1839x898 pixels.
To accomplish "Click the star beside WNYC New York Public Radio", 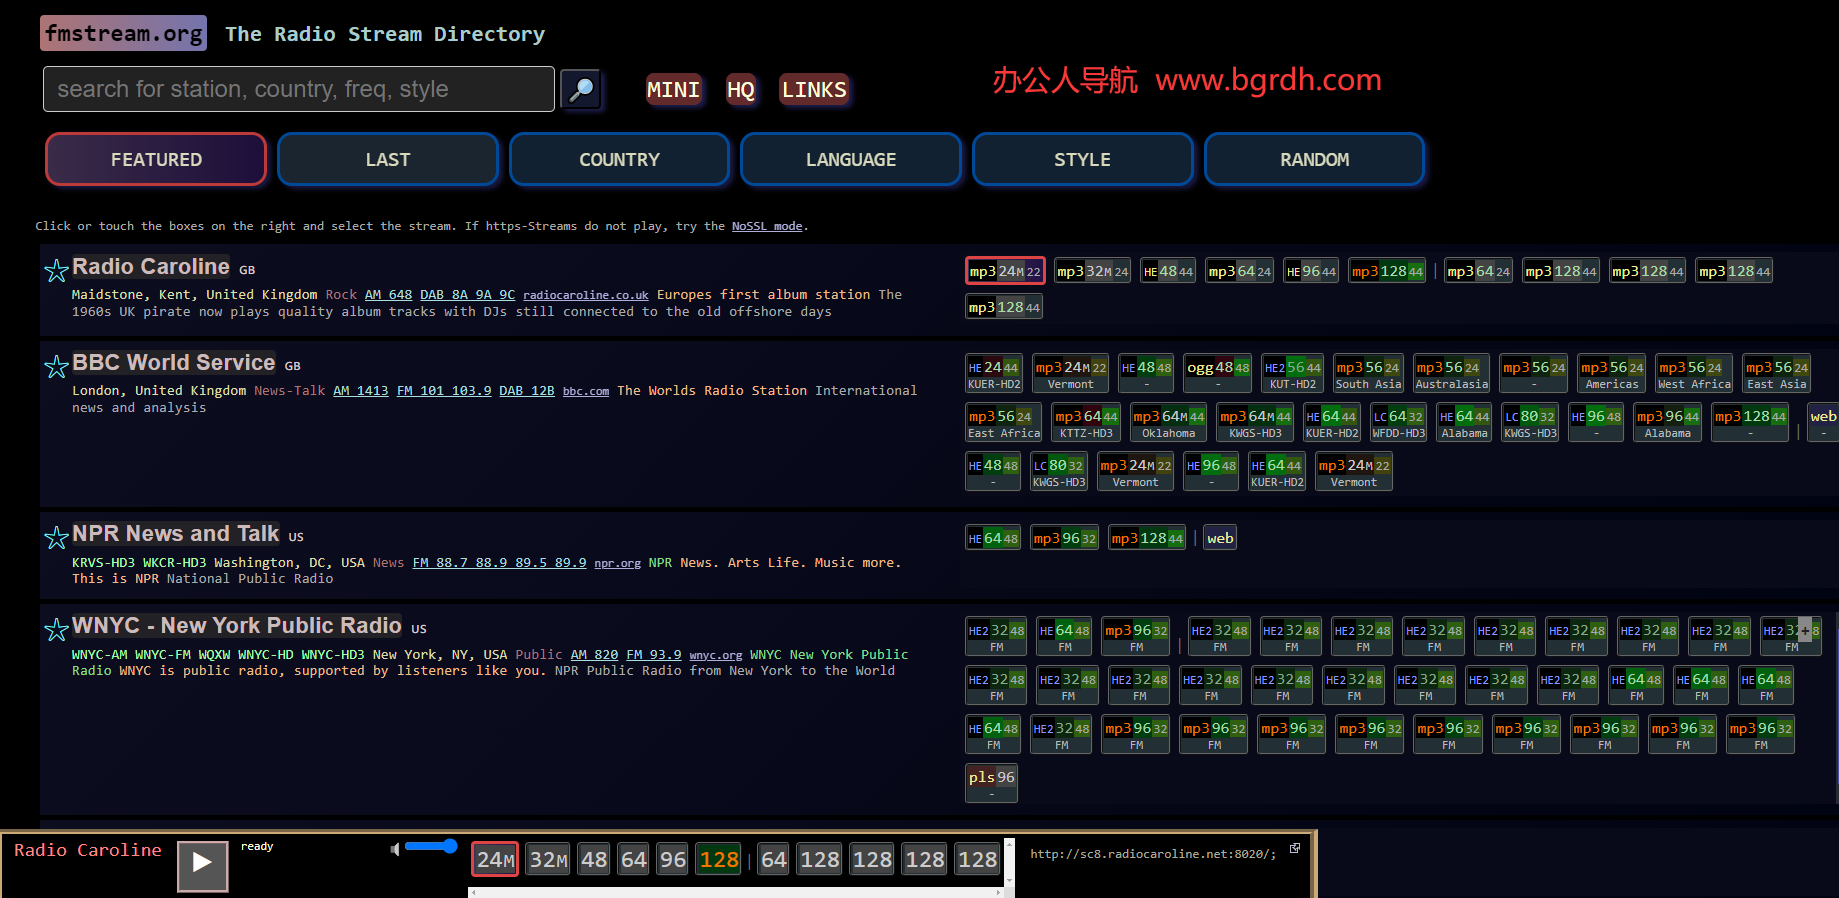I will [x=56, y=629].
